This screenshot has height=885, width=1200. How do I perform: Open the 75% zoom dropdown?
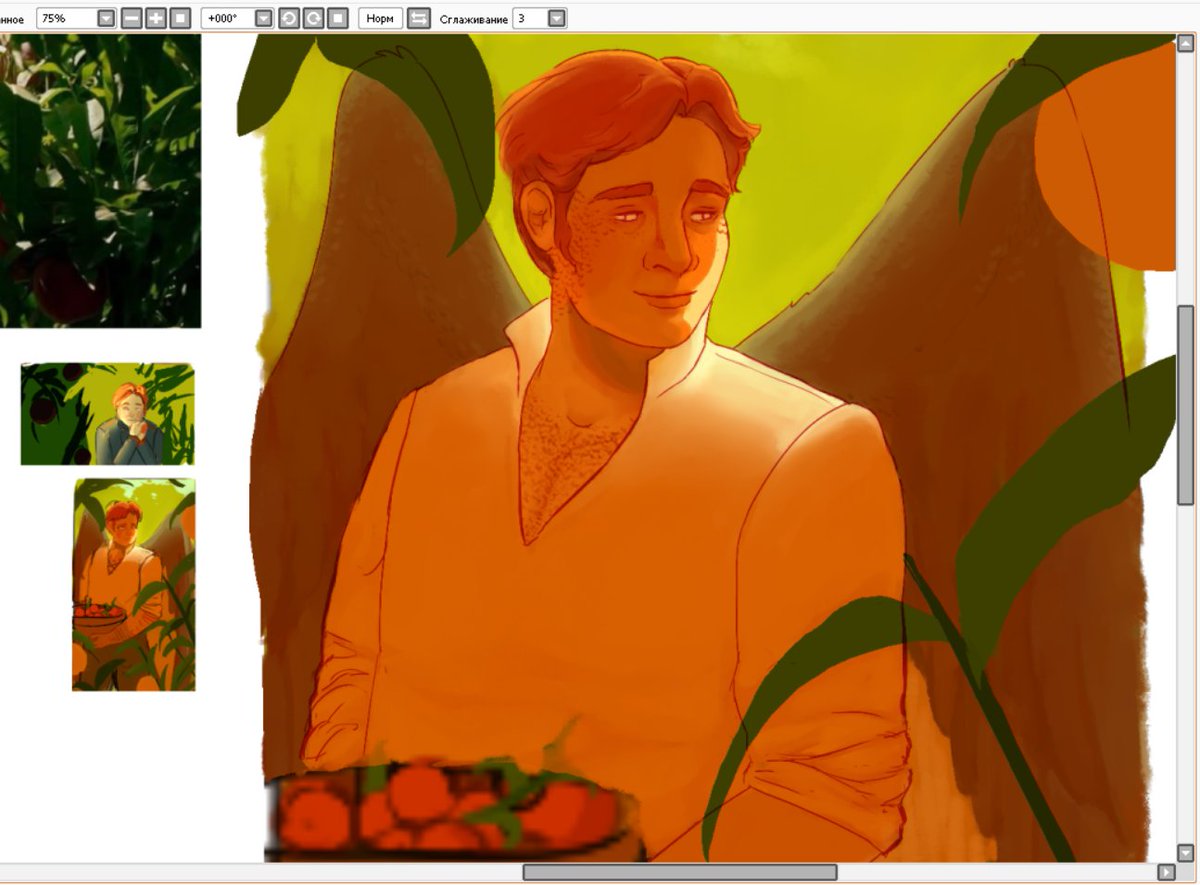(x=106, y=18)
